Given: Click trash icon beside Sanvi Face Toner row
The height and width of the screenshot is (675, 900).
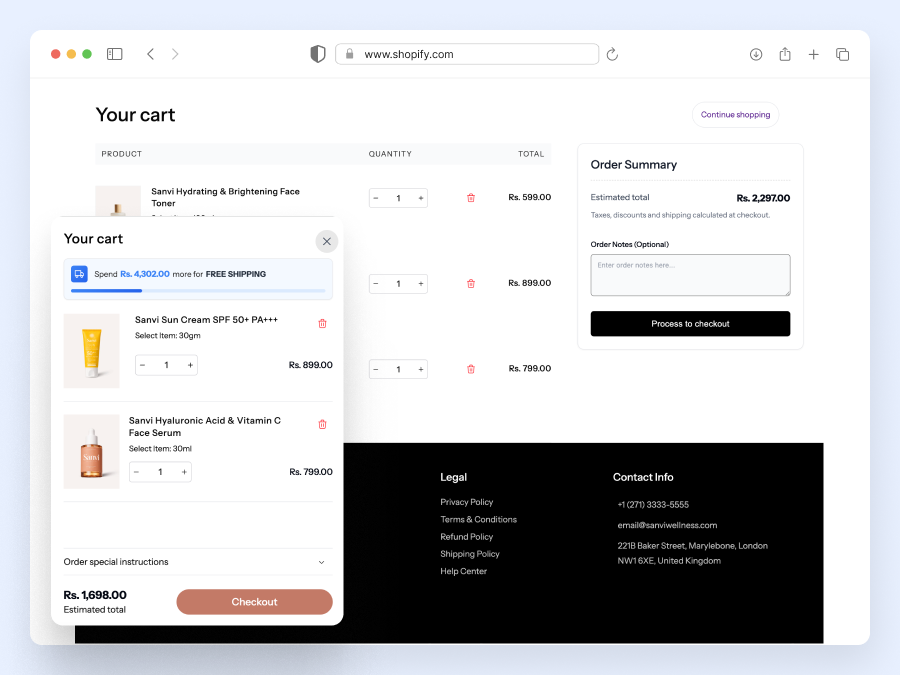Looking at the screenshot, I should tap(470, 197).
